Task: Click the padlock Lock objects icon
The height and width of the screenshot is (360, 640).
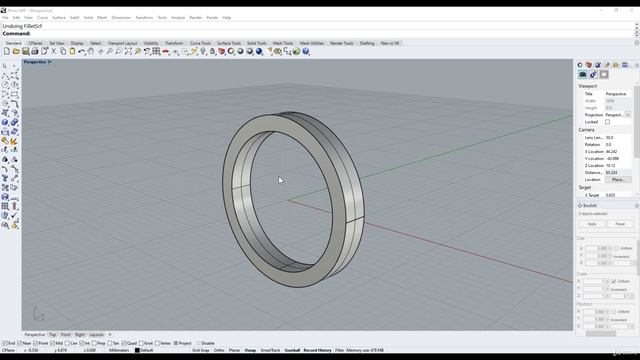Action: pyautogui.click(x=212, y=51)
